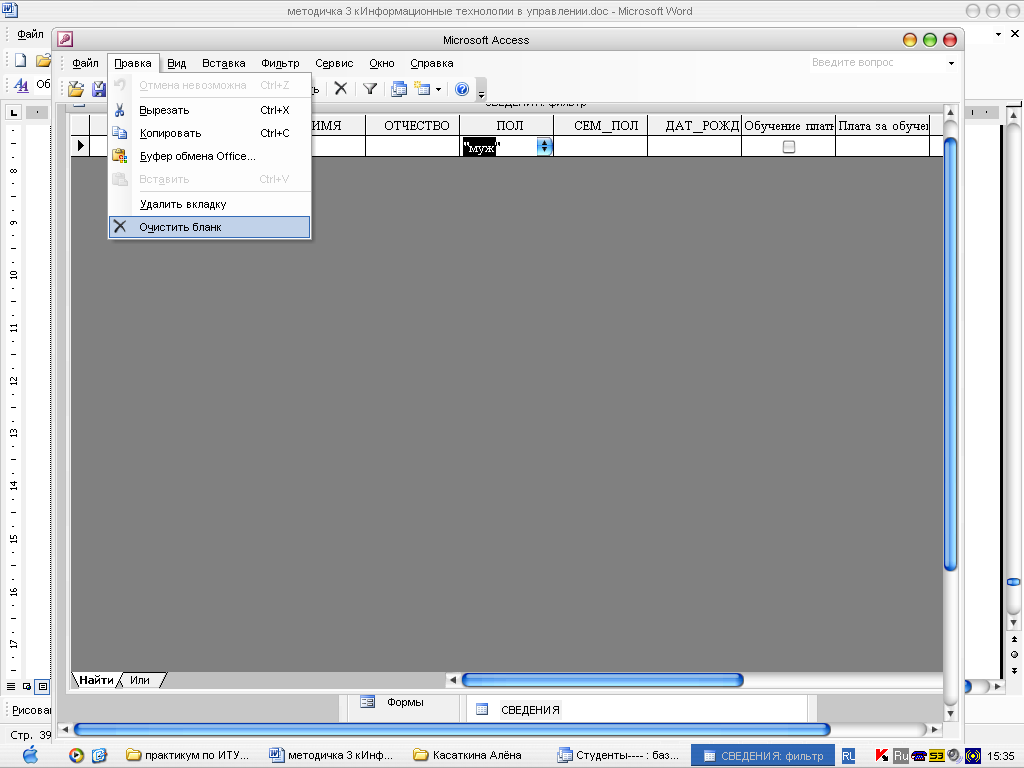Switch to методичка 3 Word taskbar button

click(x=332, y=756)
